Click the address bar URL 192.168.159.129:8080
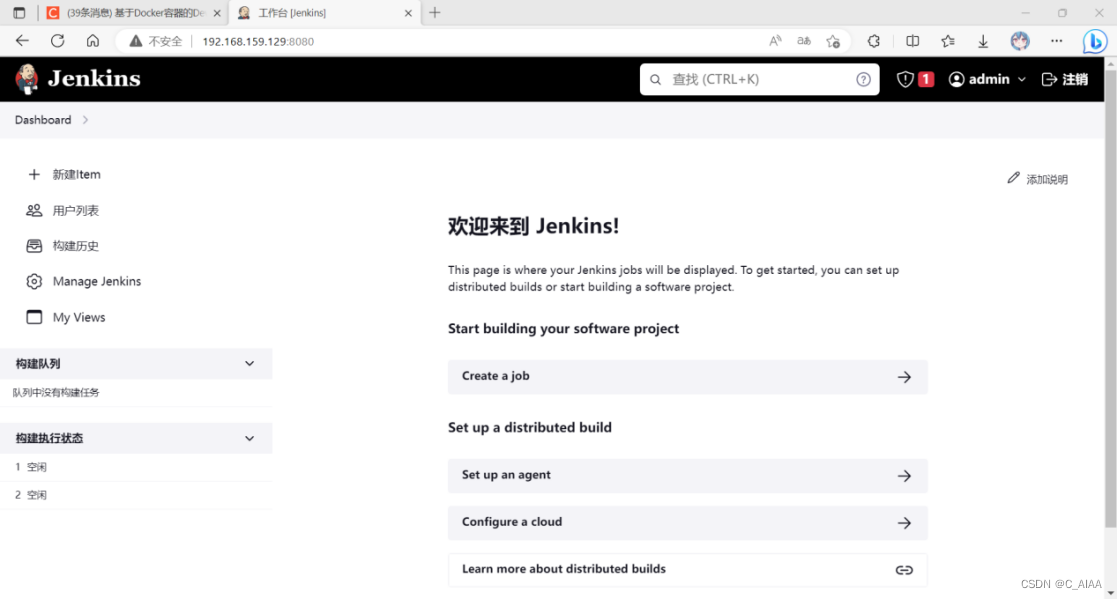Screen dimensions: 1117x599 click(258, 41)
